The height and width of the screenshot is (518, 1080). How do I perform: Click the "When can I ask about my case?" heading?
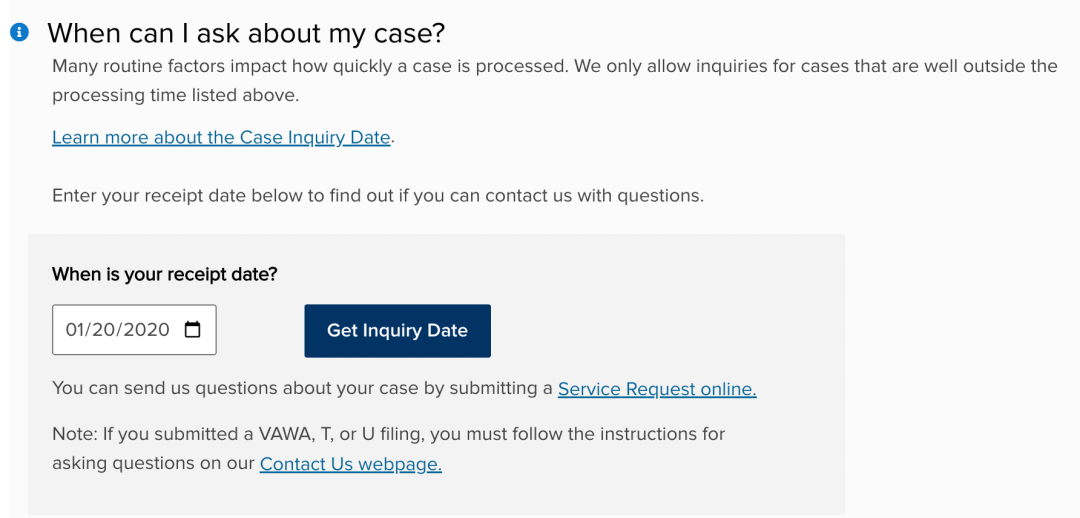tap(246, 33)
